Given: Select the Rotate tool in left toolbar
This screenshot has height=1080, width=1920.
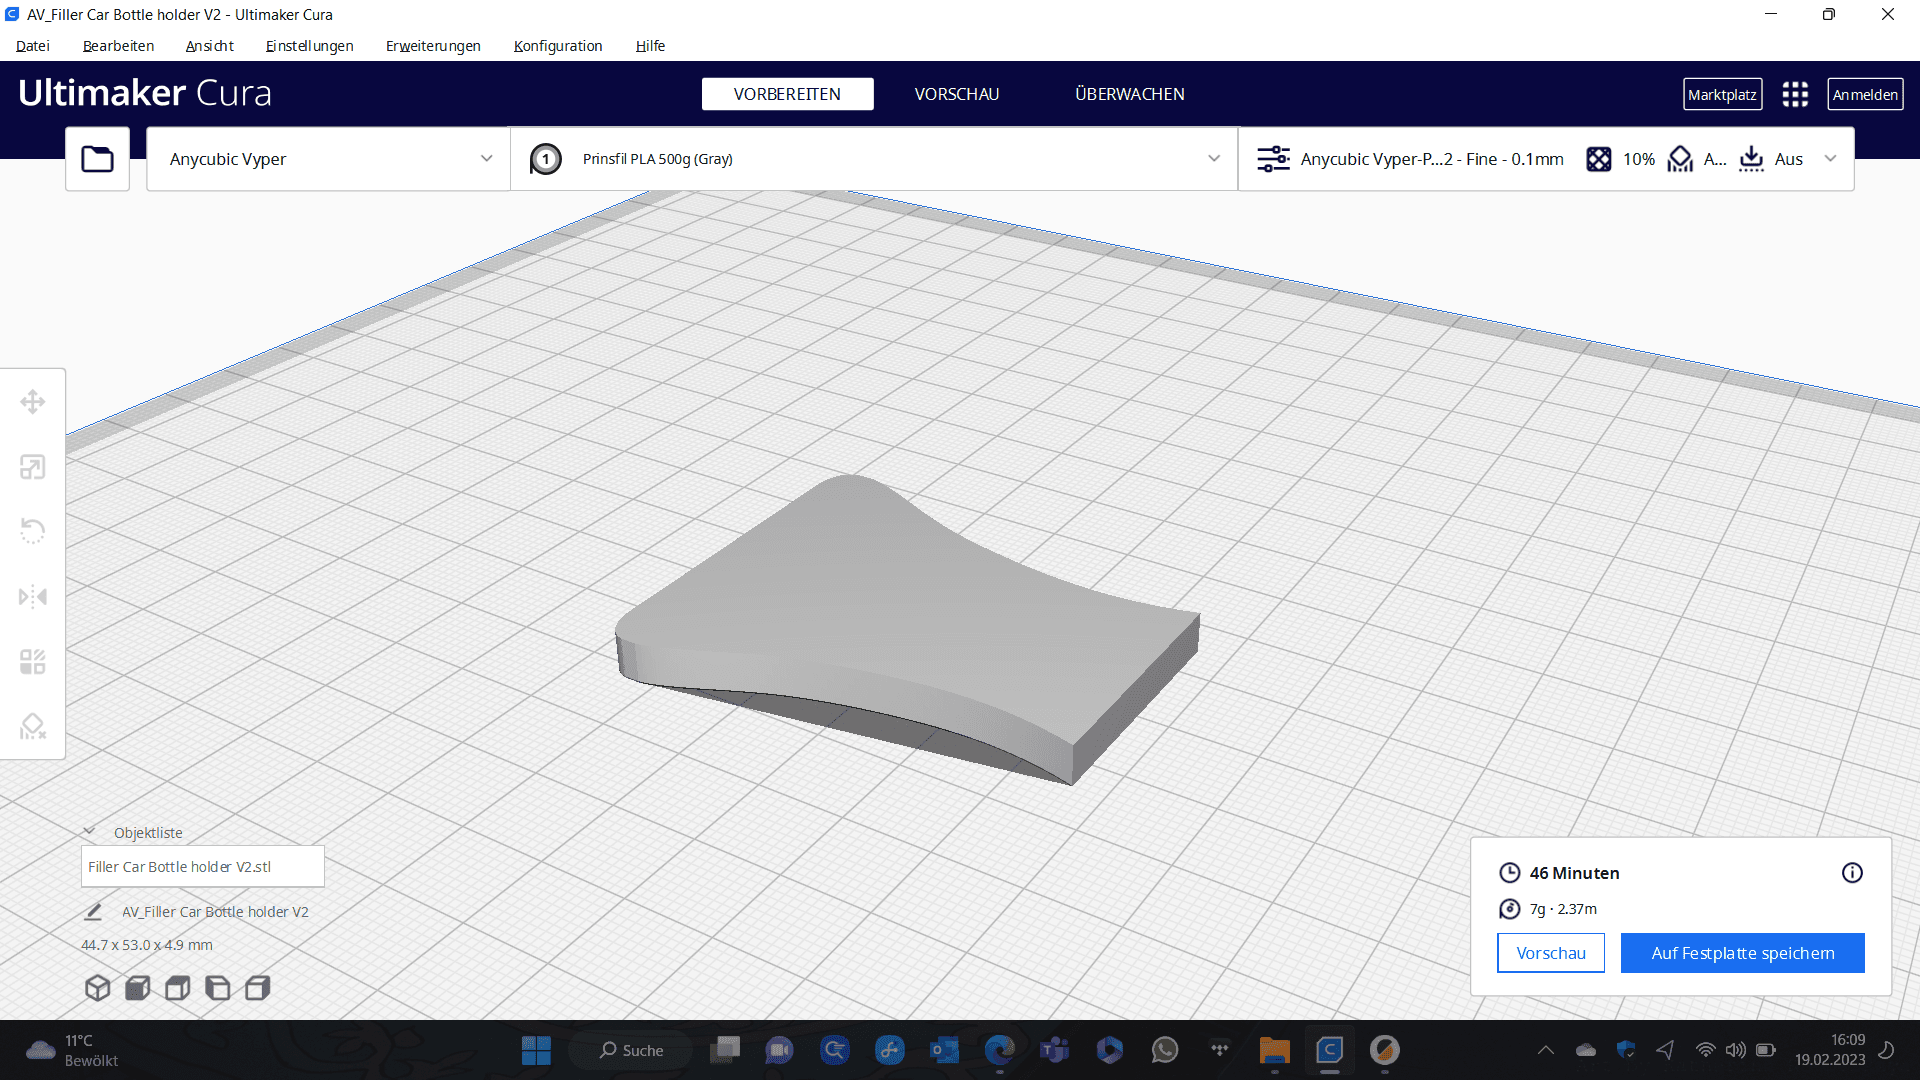Looking at the screenshot, I should coord(33,531).
